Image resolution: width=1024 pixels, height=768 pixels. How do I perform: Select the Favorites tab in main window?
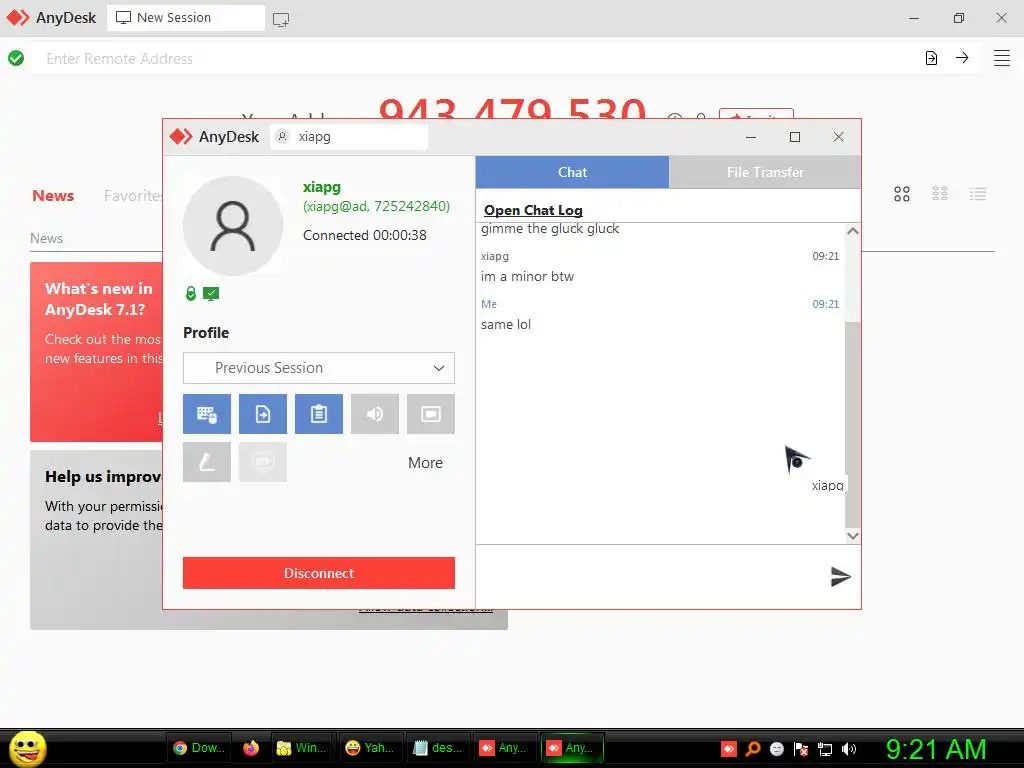point(133,195)
